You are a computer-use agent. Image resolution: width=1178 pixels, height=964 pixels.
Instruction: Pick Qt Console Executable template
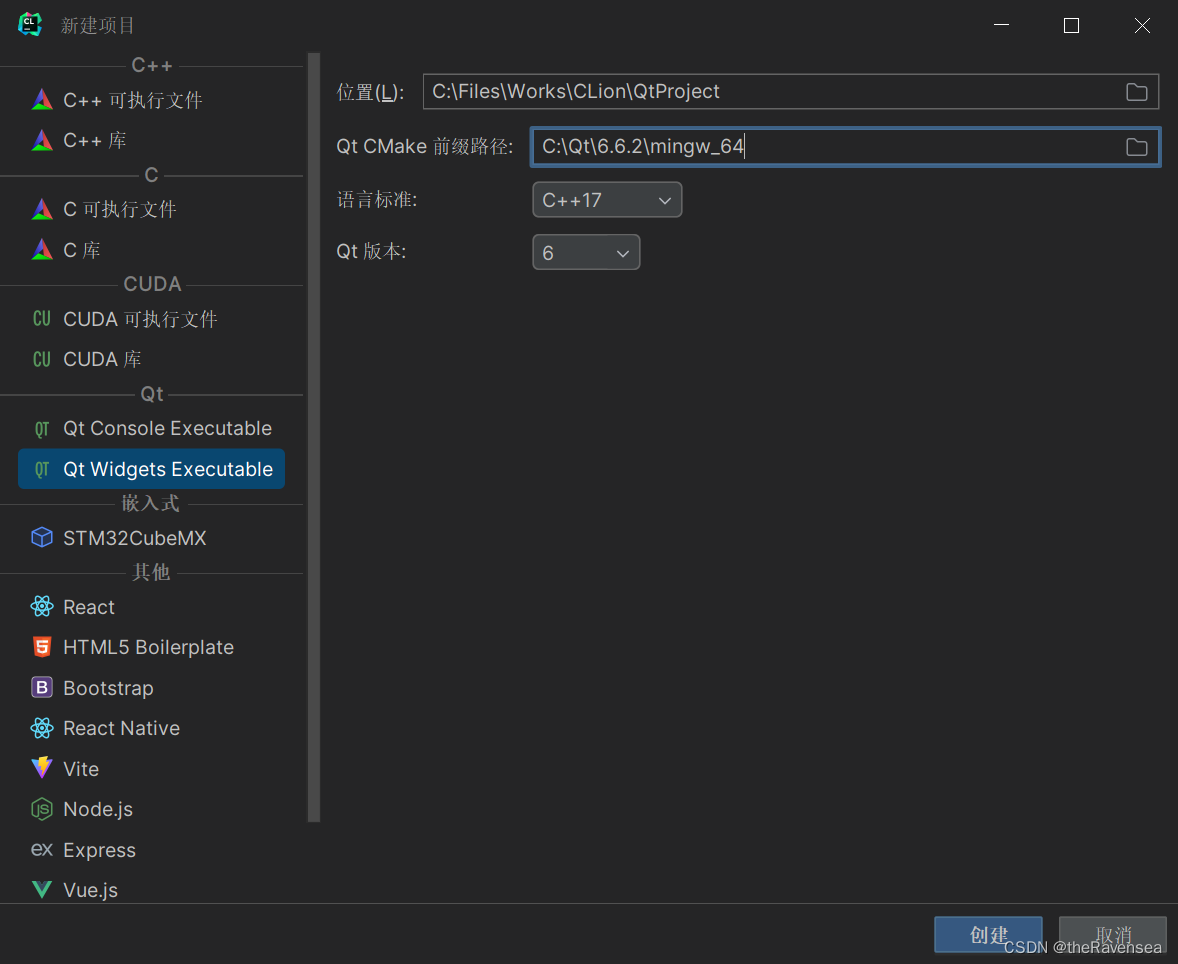pos(151,428)
